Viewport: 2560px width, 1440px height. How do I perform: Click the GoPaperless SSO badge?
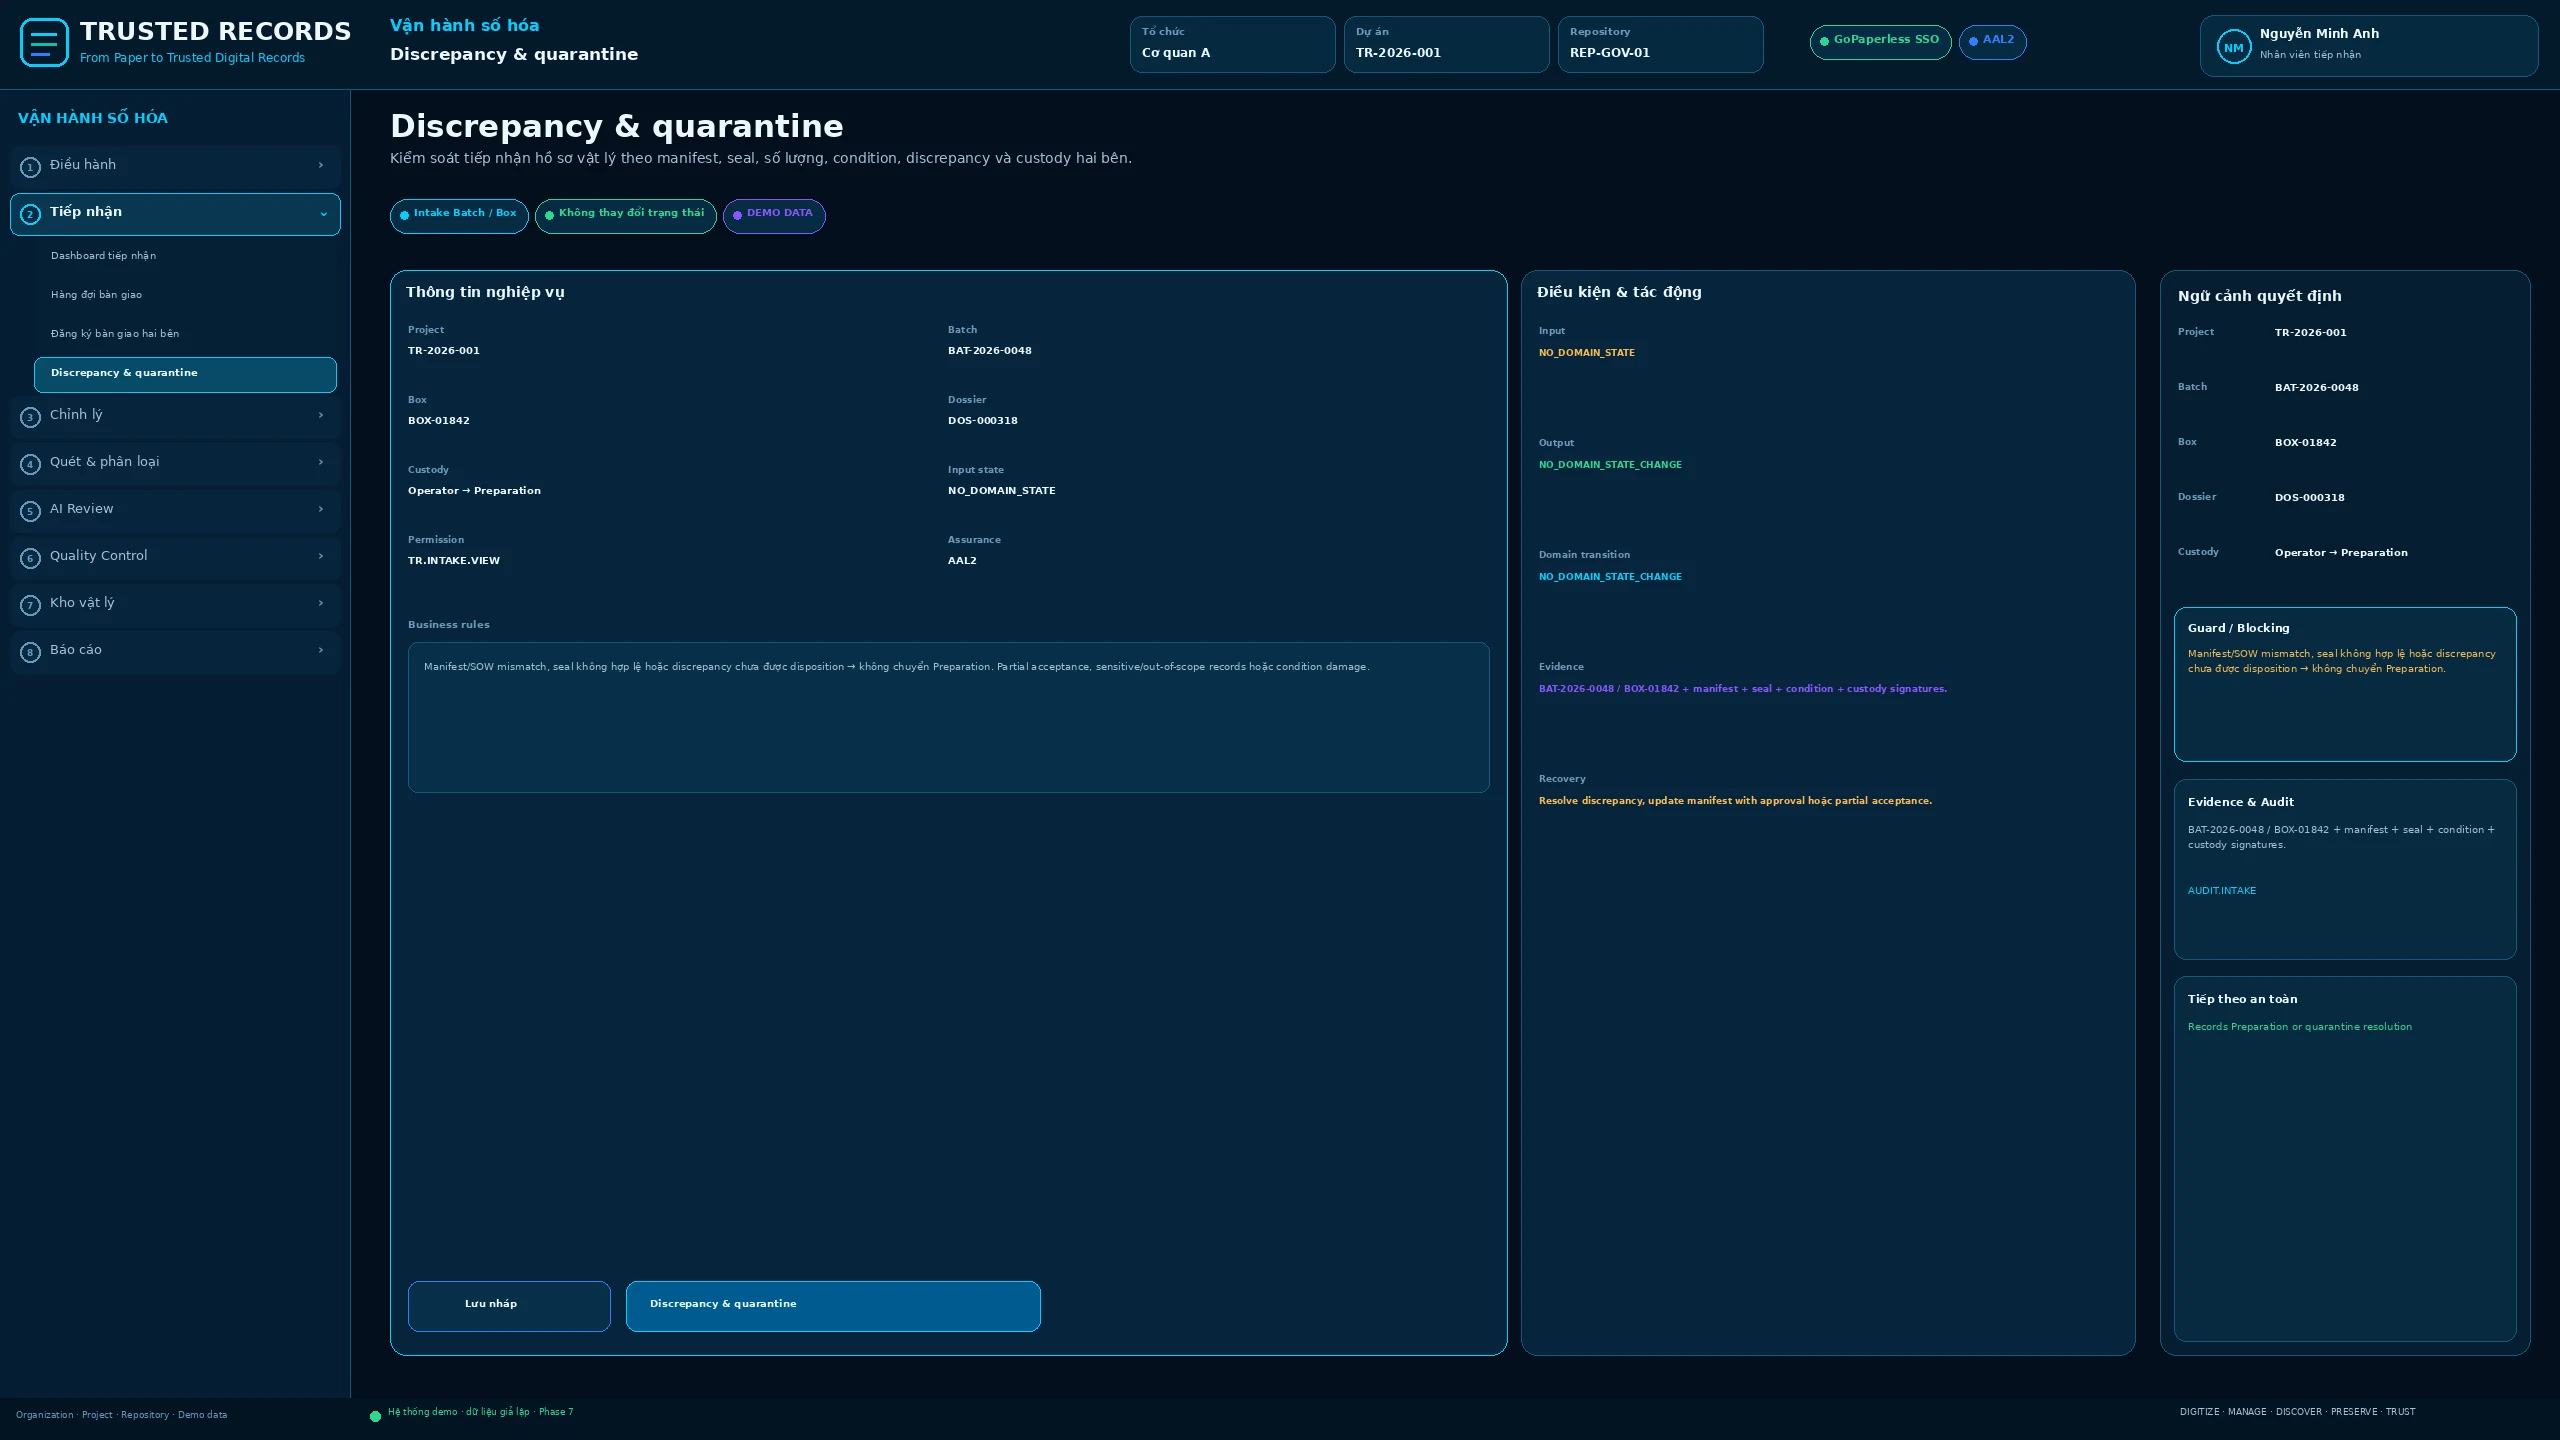tap(1880, 42)
